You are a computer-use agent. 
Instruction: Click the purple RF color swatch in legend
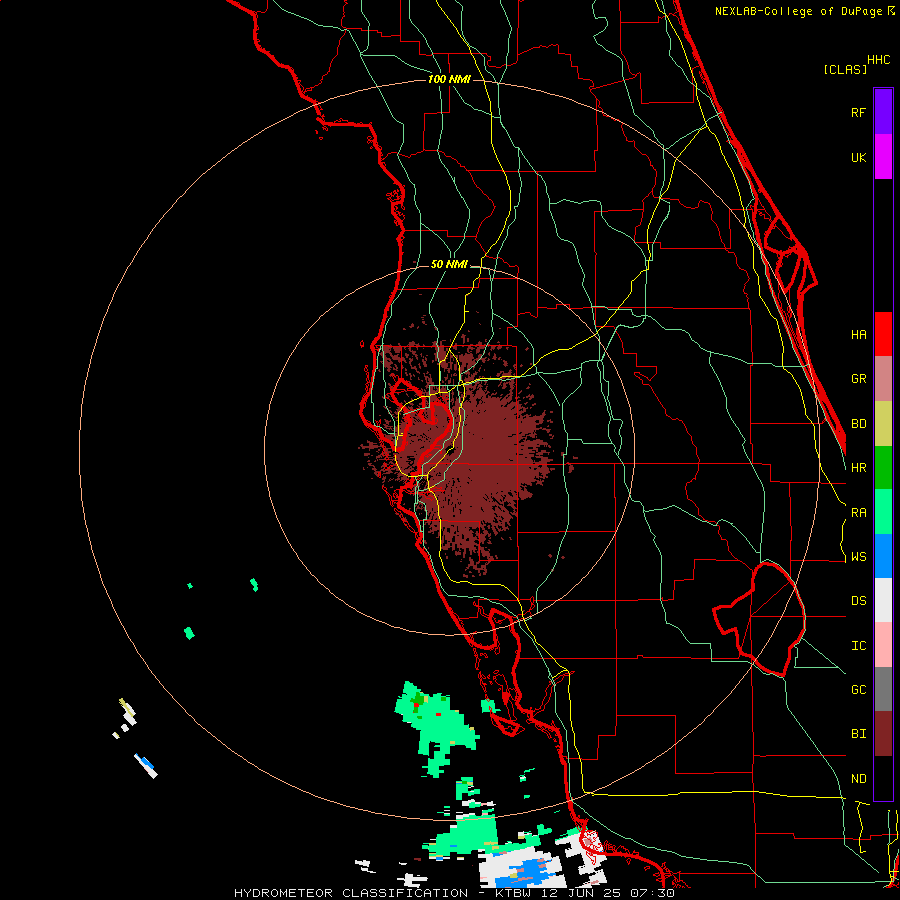(883, 112)
